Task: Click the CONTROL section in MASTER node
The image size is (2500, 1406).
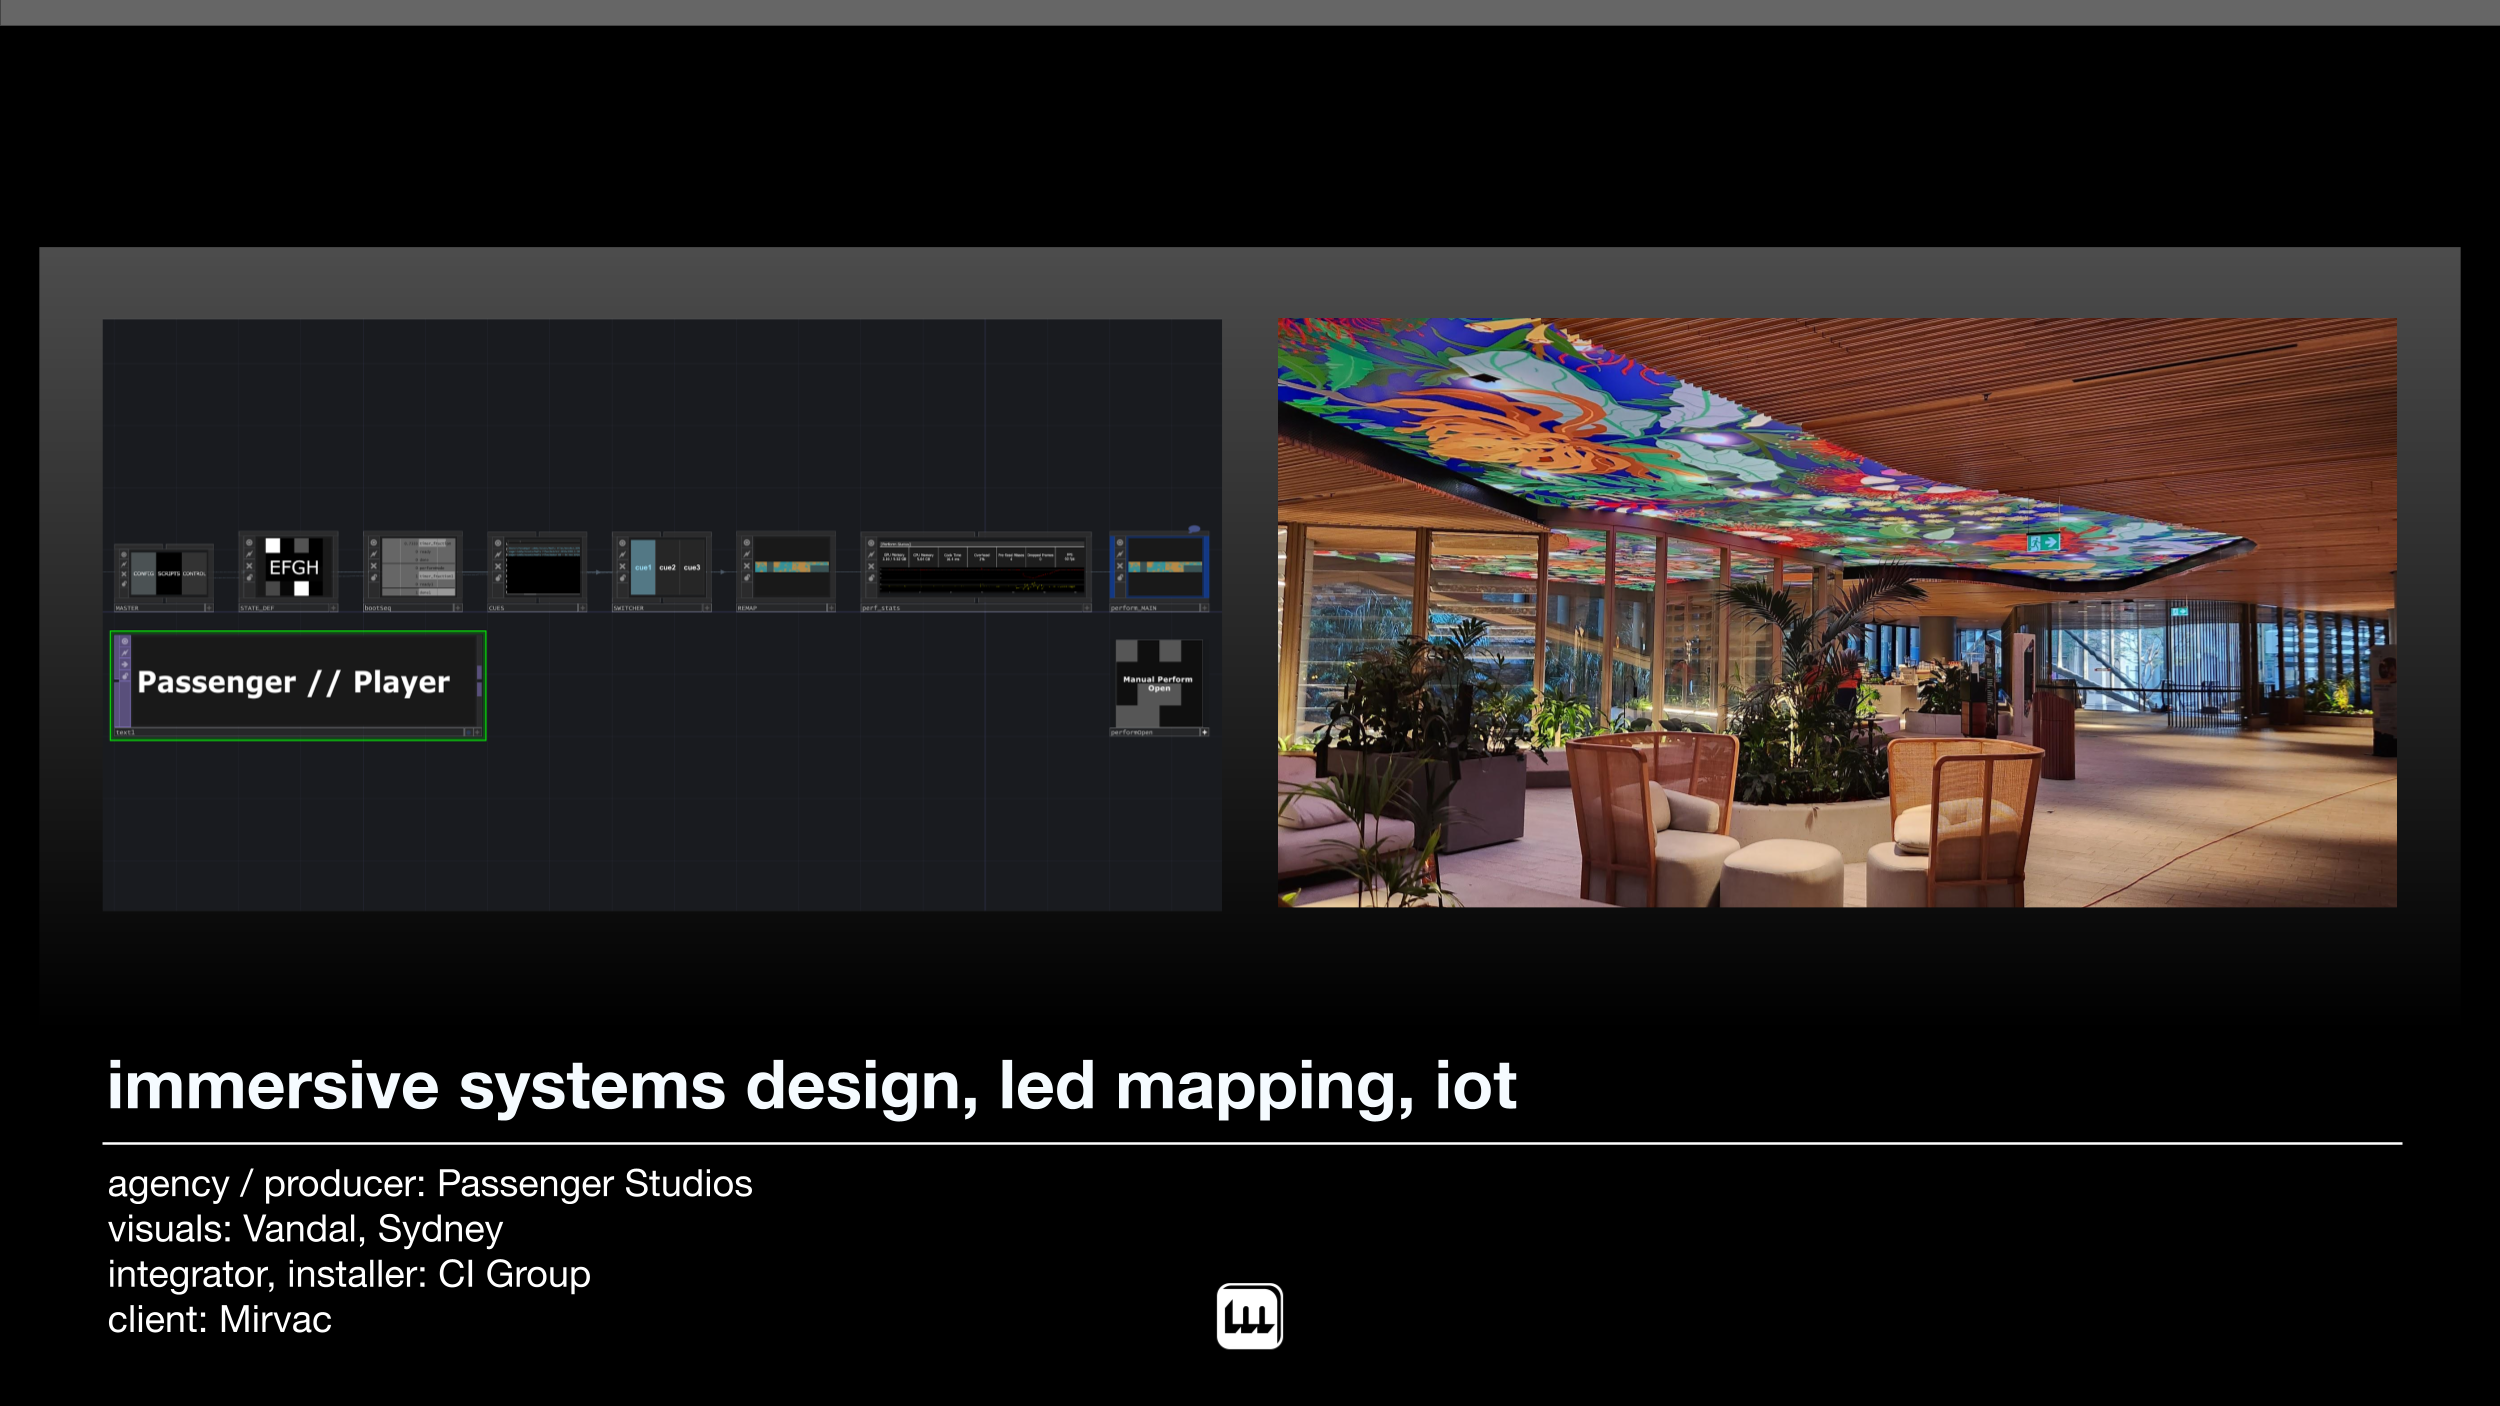Action: [194, 573]
